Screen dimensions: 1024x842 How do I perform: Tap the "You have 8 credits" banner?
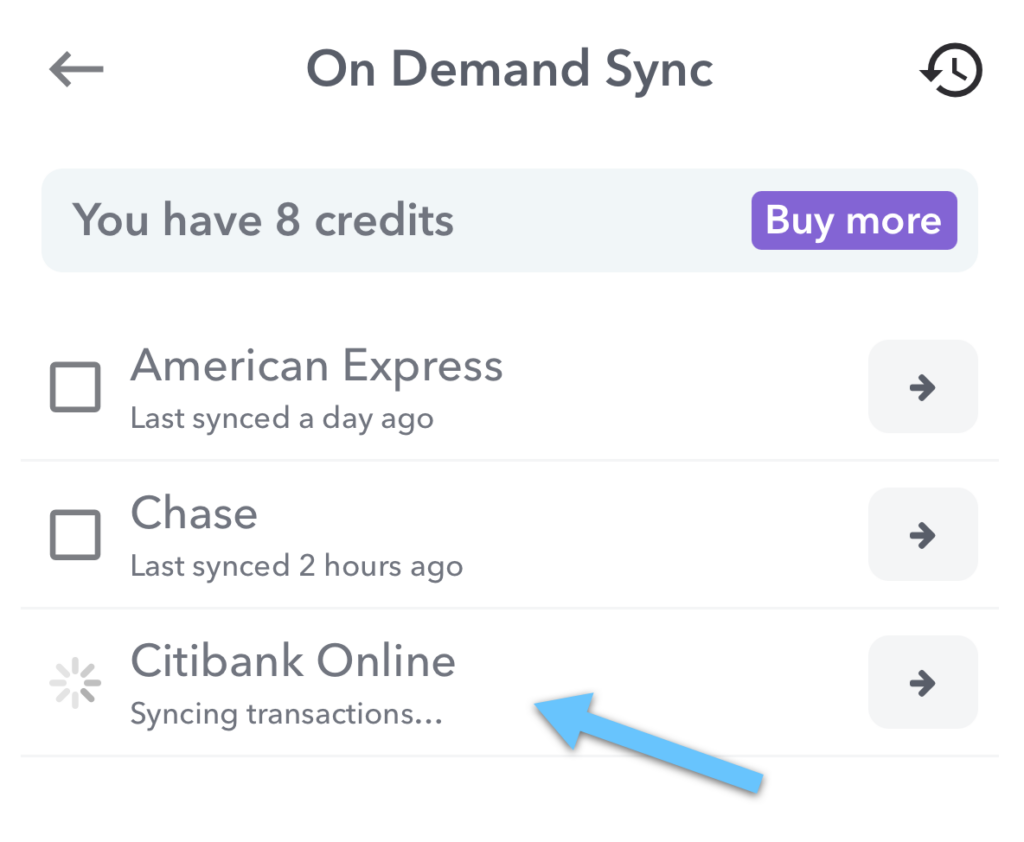click(265, 220)
